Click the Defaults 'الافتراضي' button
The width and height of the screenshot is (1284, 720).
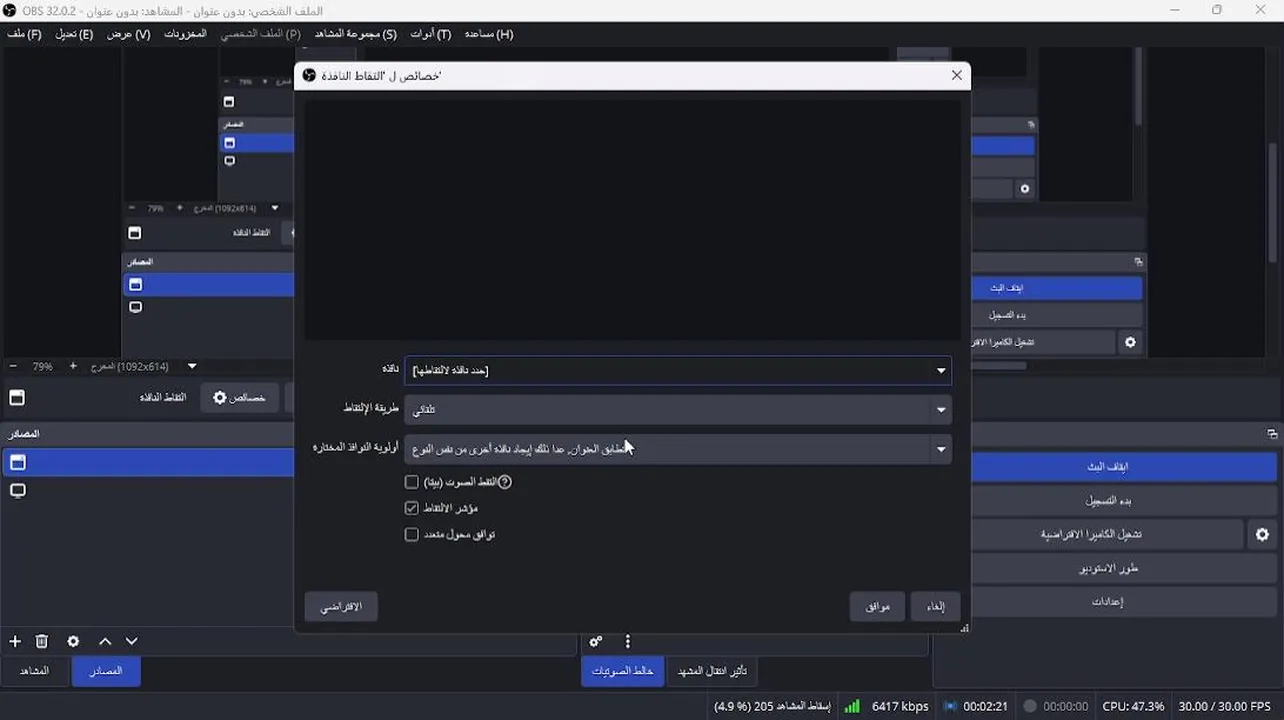tap(341, 607)
